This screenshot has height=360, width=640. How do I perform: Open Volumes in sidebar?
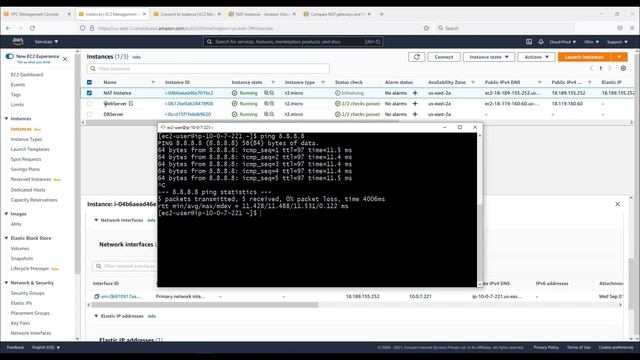tap(20, 248)
